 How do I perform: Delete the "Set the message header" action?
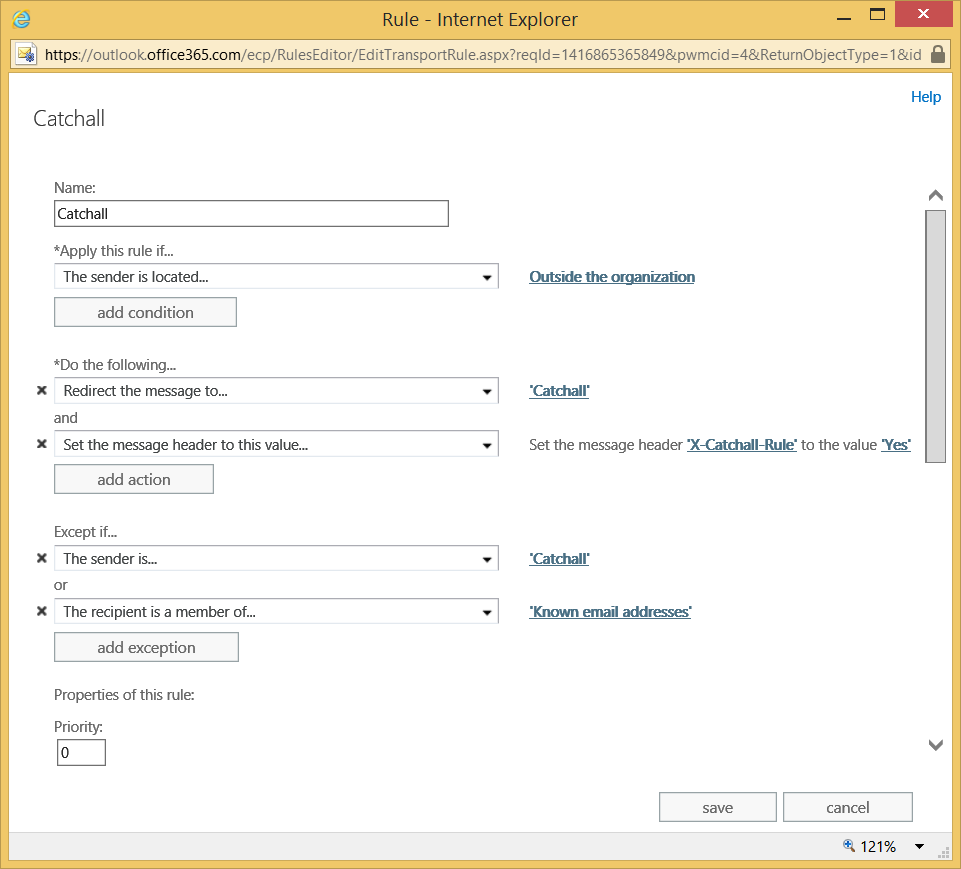pos(41,444)
